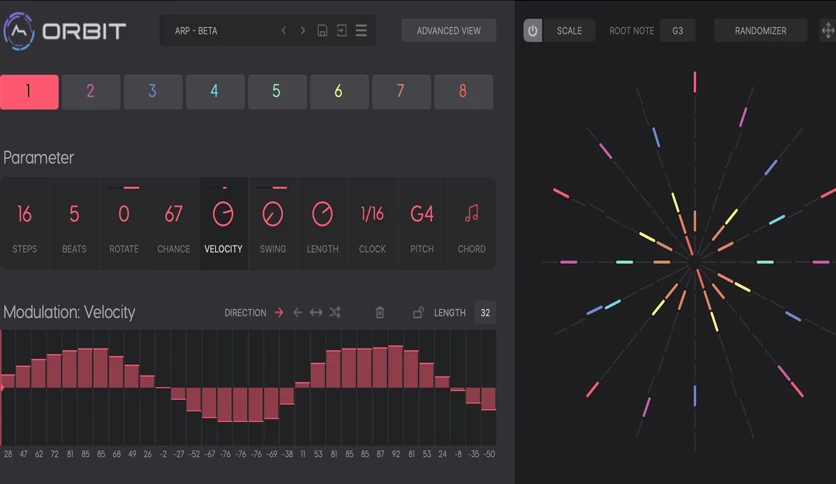Screen dimensions: 836x484
Task: Click the last velocity bar valued -50
Action: (x=489, y=399)
